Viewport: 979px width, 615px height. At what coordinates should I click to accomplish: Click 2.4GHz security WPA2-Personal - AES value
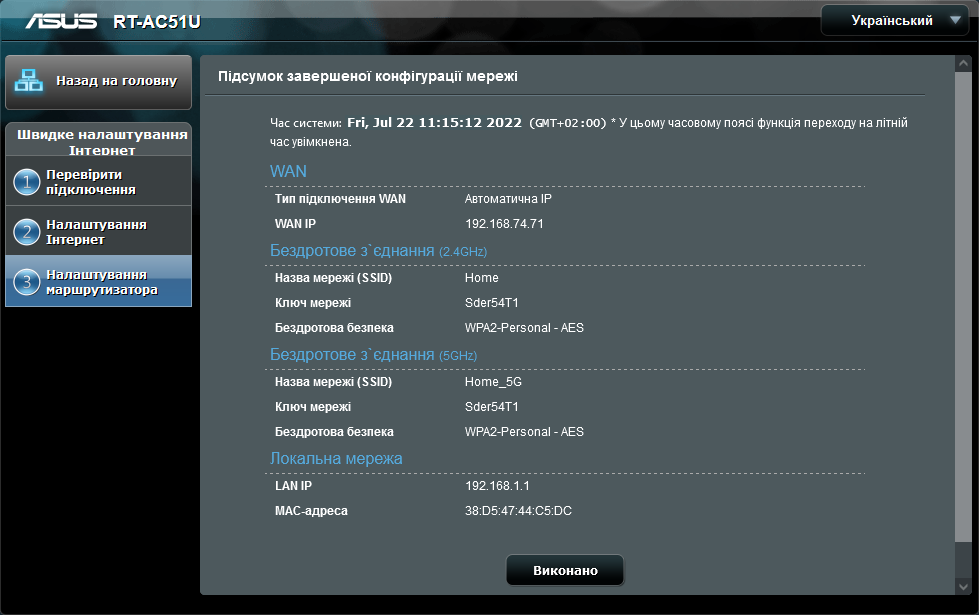pos(524,328)
